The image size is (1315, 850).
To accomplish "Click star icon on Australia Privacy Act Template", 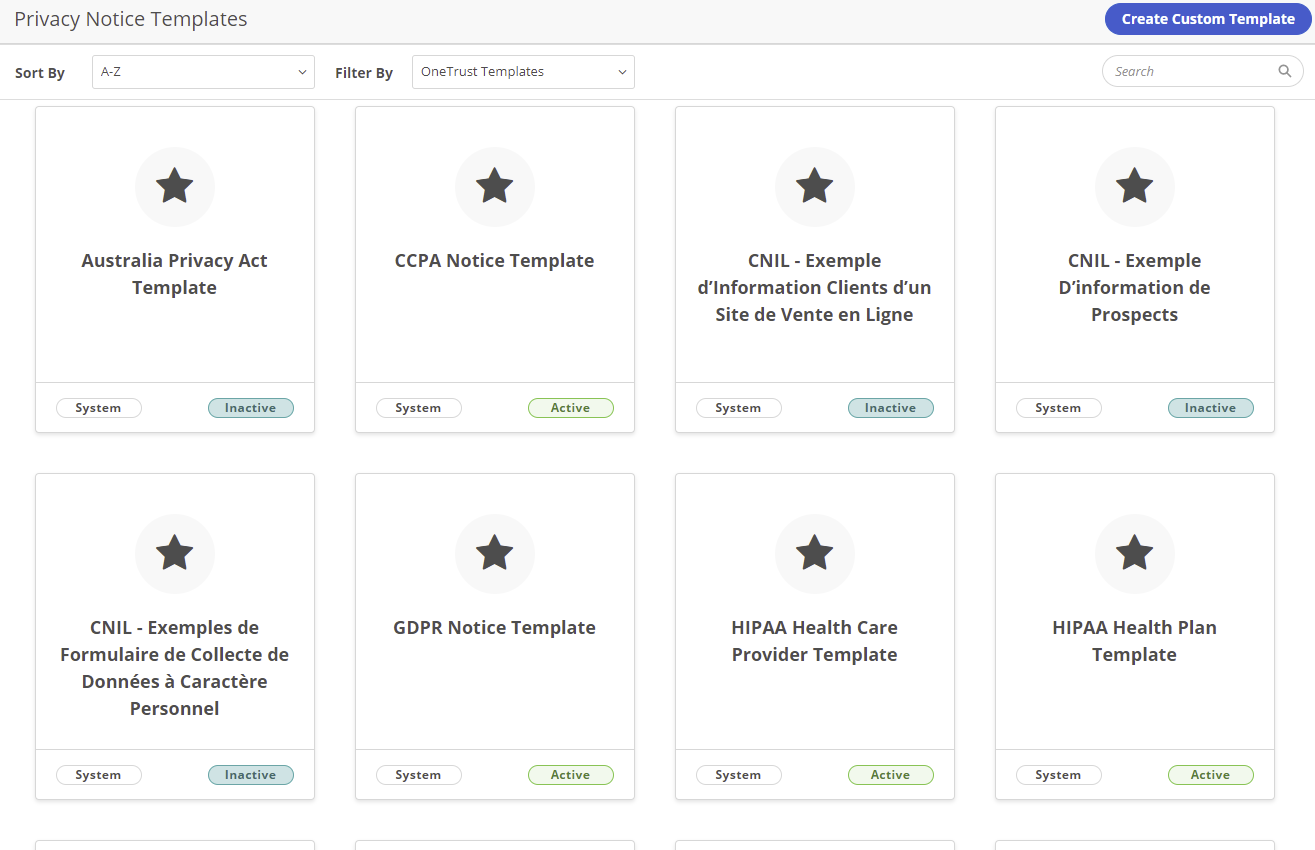I will (x=175, y=186).
